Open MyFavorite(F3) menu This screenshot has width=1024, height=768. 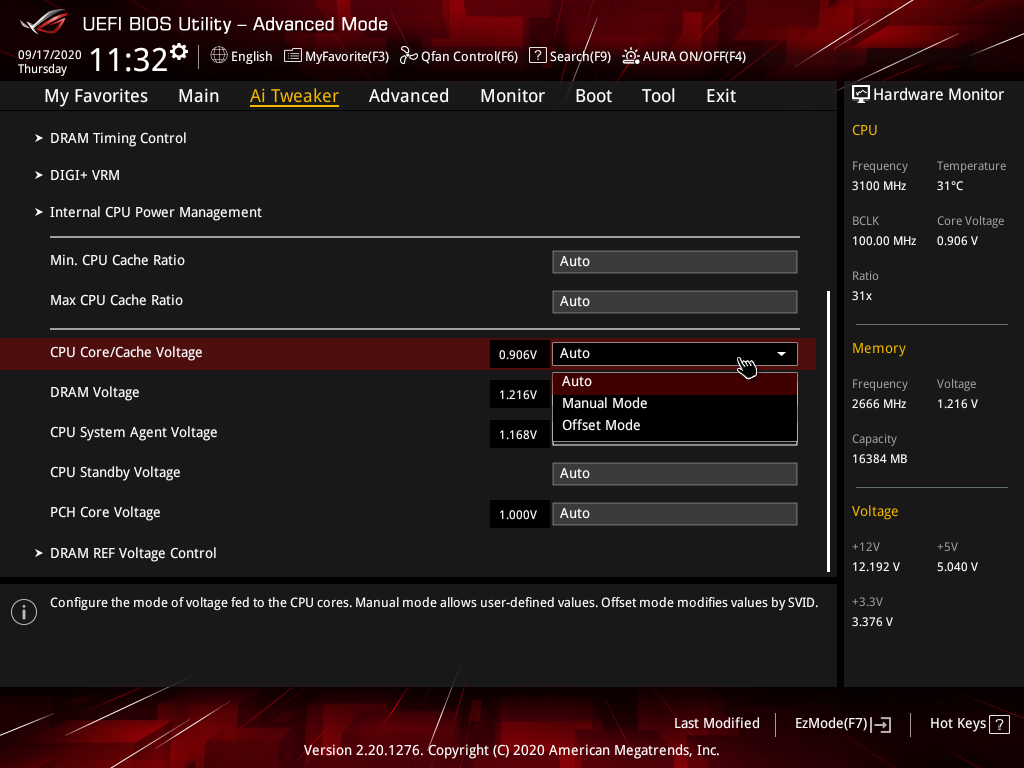(336, 56)
